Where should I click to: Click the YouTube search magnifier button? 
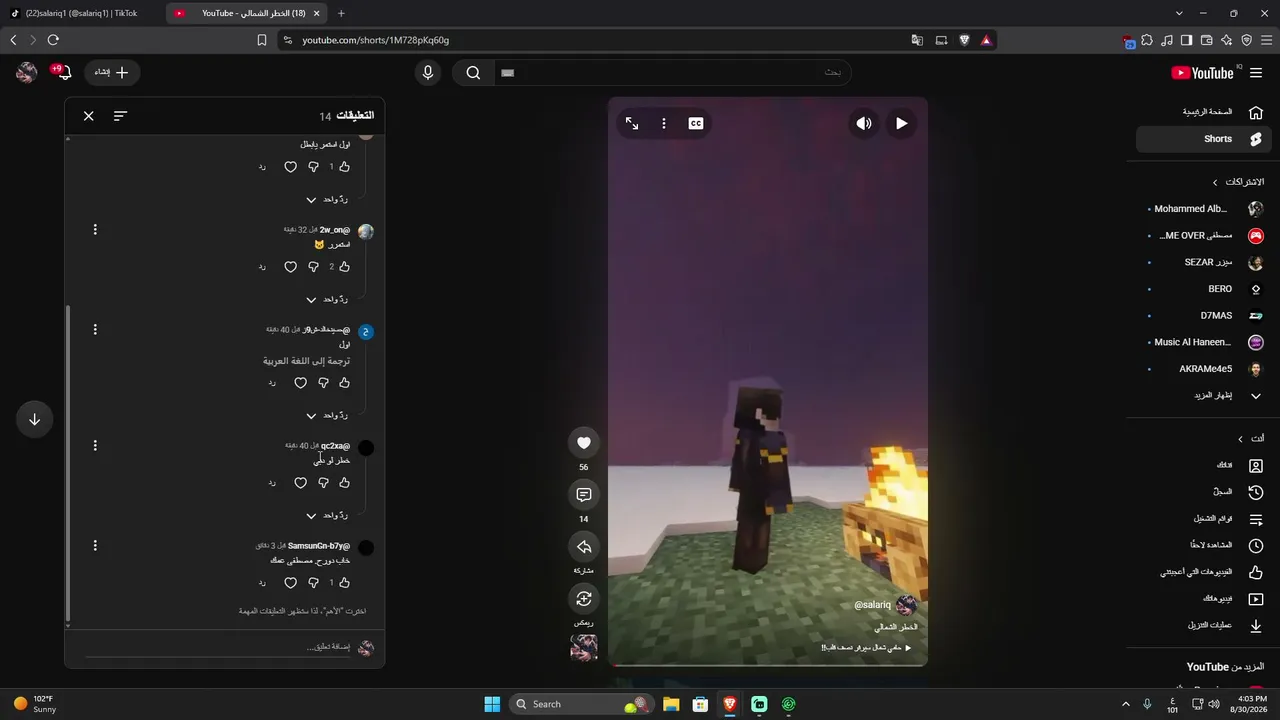pos(474,73)
